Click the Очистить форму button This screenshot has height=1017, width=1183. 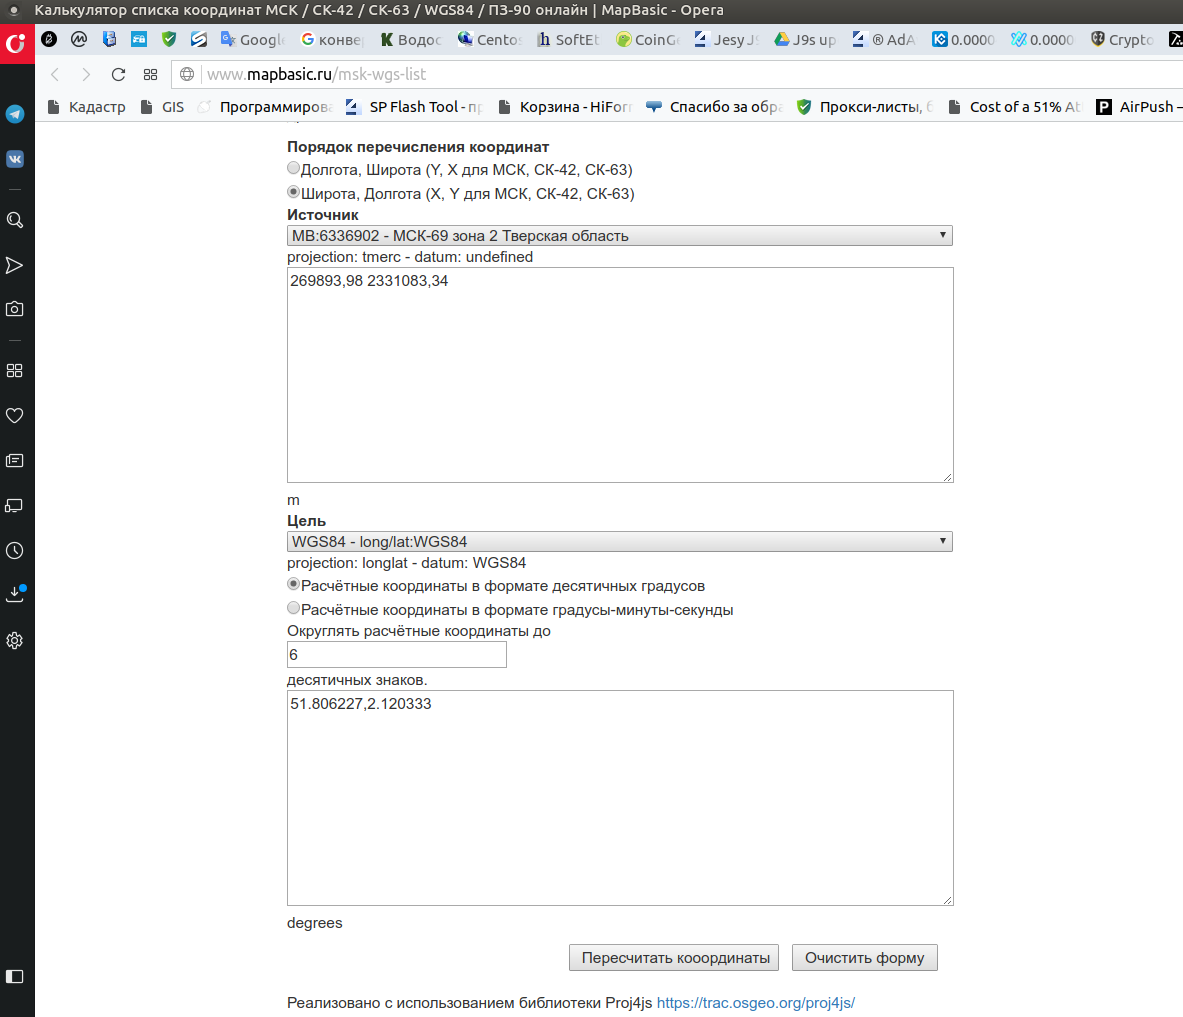(865, 957)
